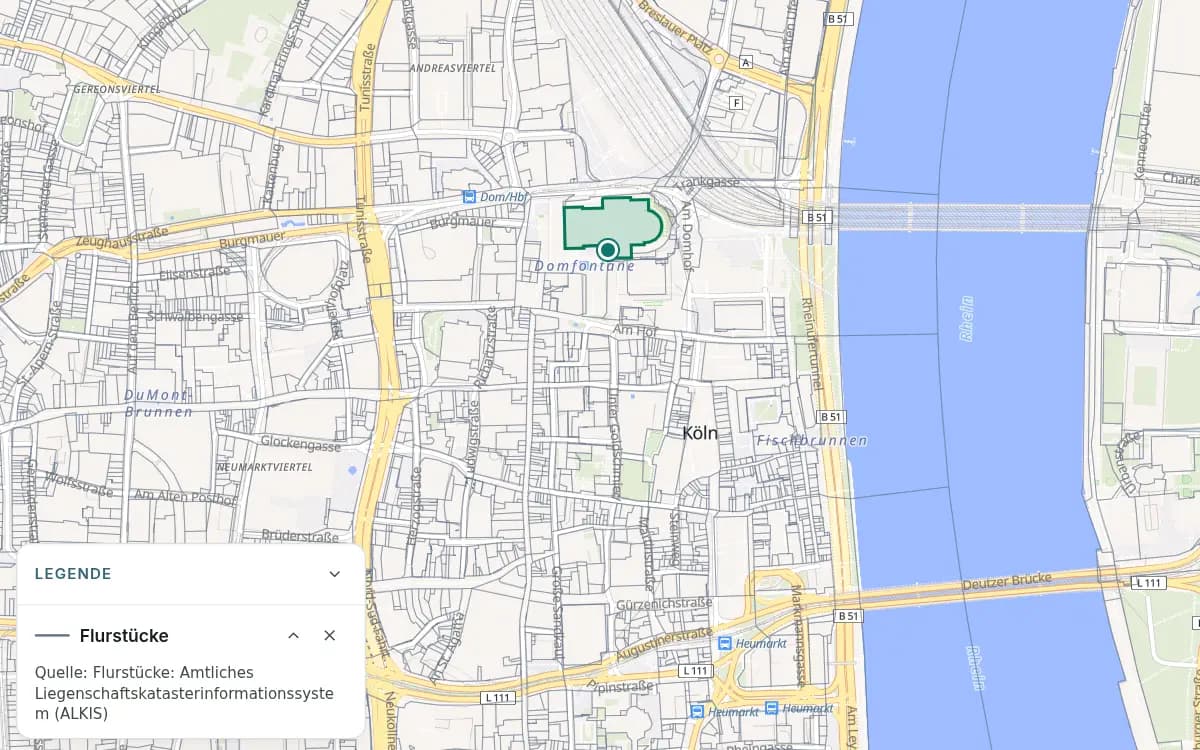Click the Am Alten Posthof label
Screen dimensions: 1200x750
point(184,496)
